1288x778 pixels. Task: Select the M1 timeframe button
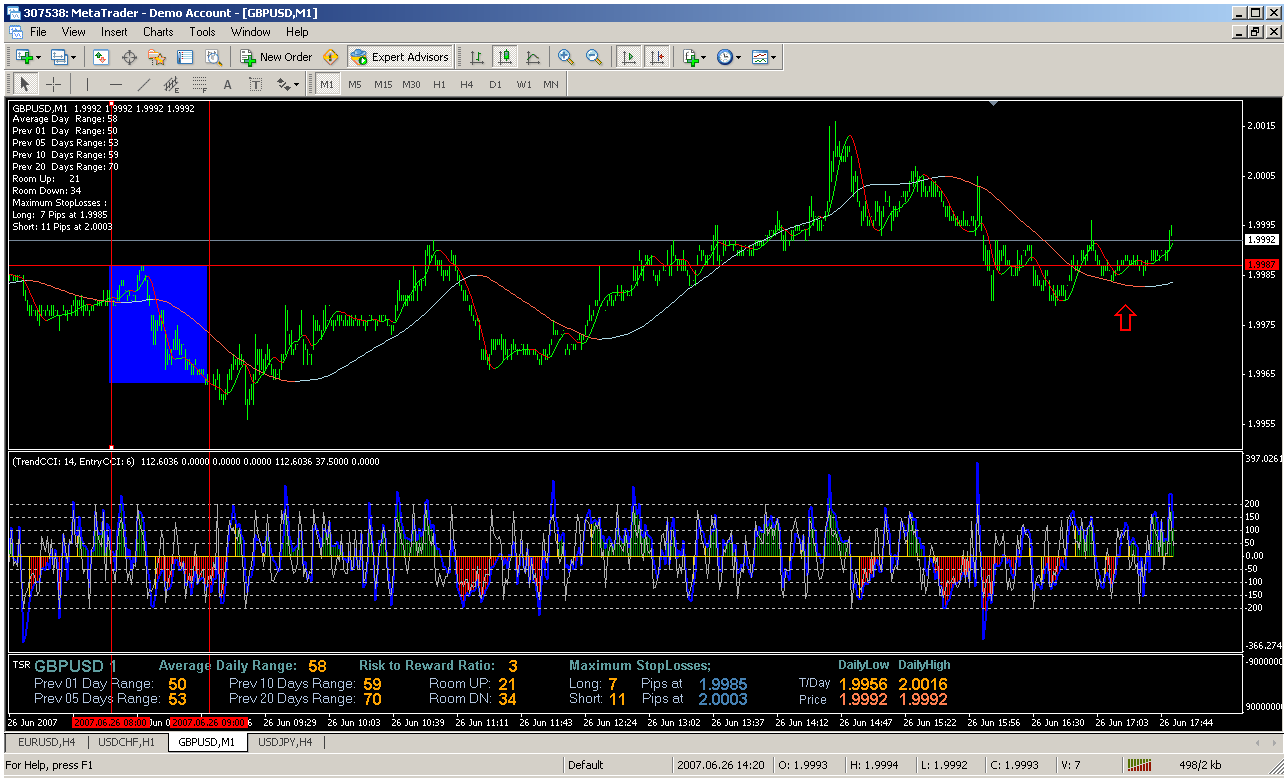coord(327,85)
